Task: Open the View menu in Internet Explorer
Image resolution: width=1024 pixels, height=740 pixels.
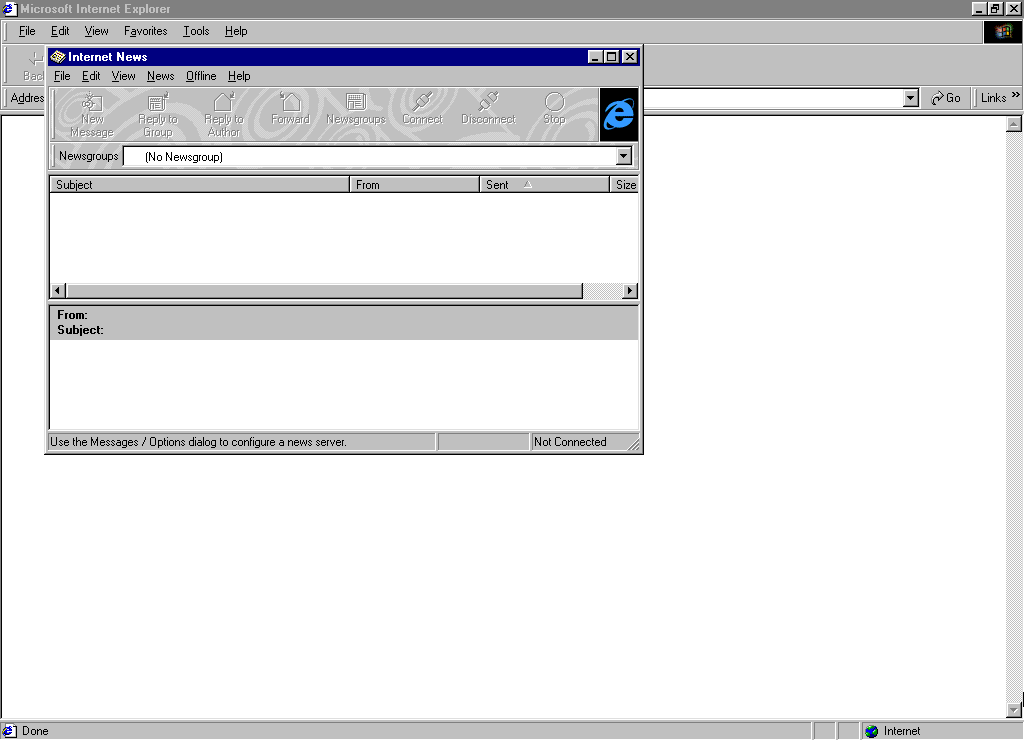Action: [97, 31]
